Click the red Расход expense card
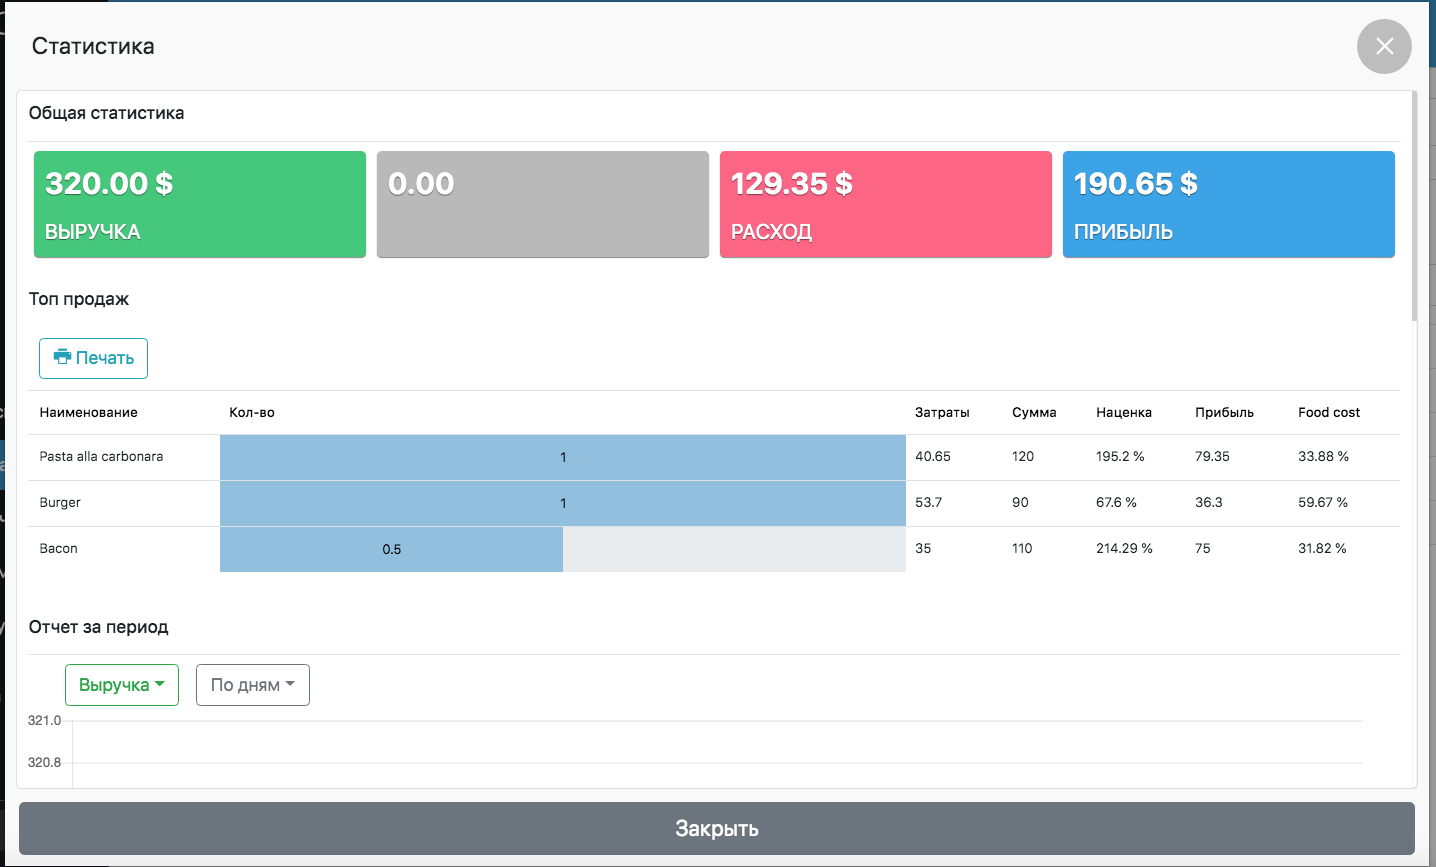1436x867 pixels. (x=885, y=205)
